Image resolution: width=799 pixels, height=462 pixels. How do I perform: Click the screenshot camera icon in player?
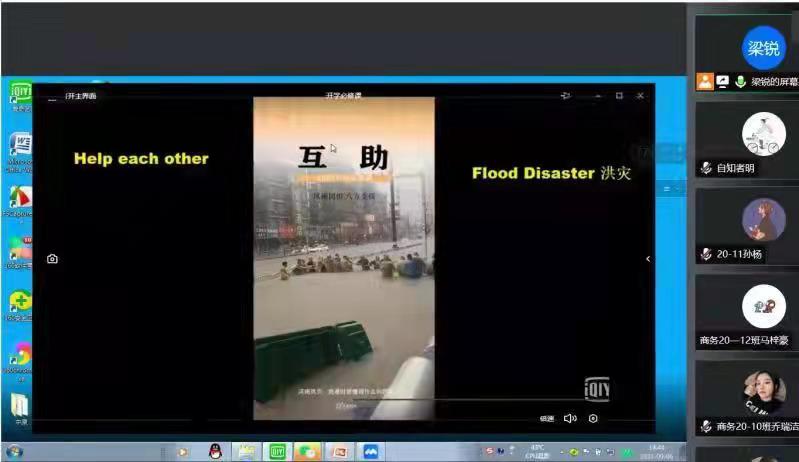52,259
